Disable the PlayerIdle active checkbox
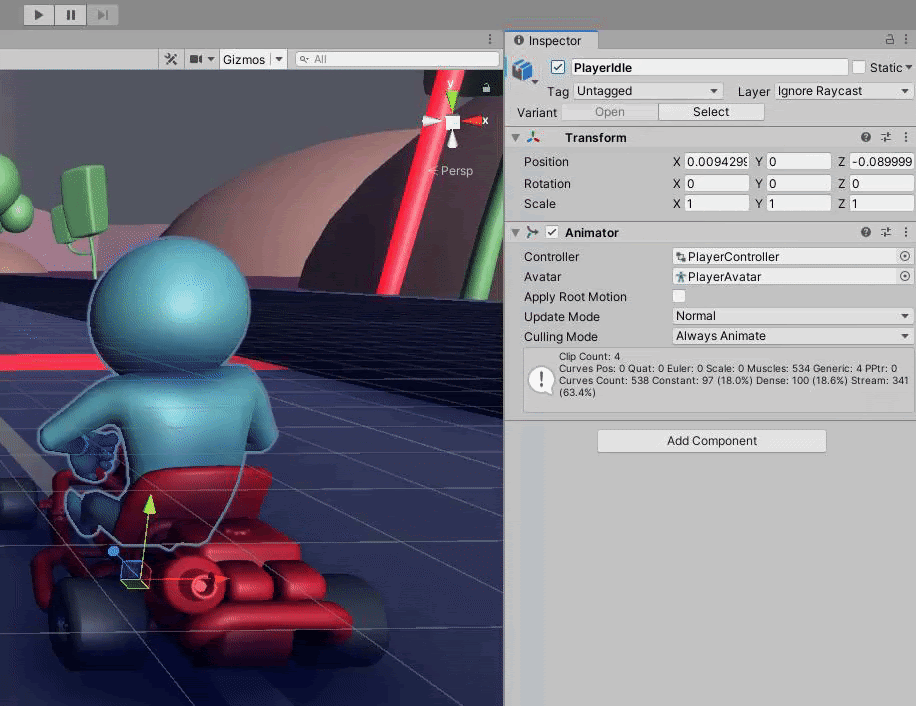Viewport: 916px width, 706px height. (x=558, y=67)
